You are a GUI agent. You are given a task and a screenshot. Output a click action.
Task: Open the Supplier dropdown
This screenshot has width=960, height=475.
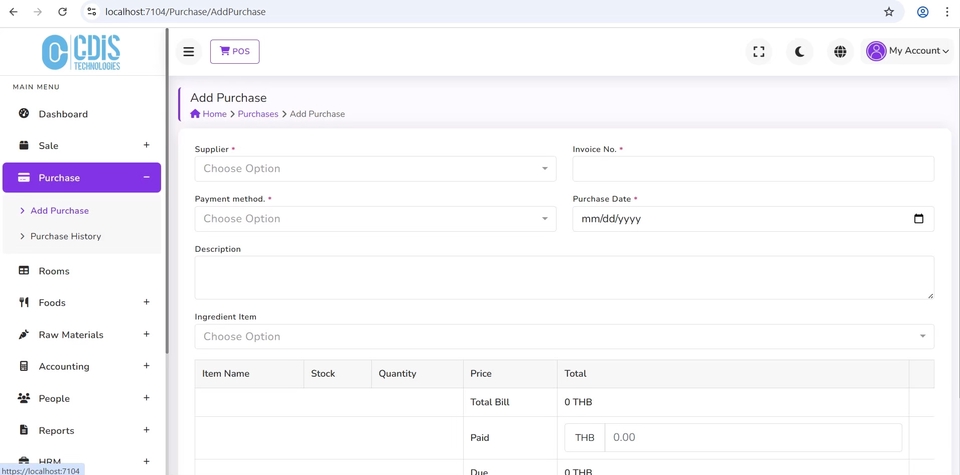click(x=375, y=169)
